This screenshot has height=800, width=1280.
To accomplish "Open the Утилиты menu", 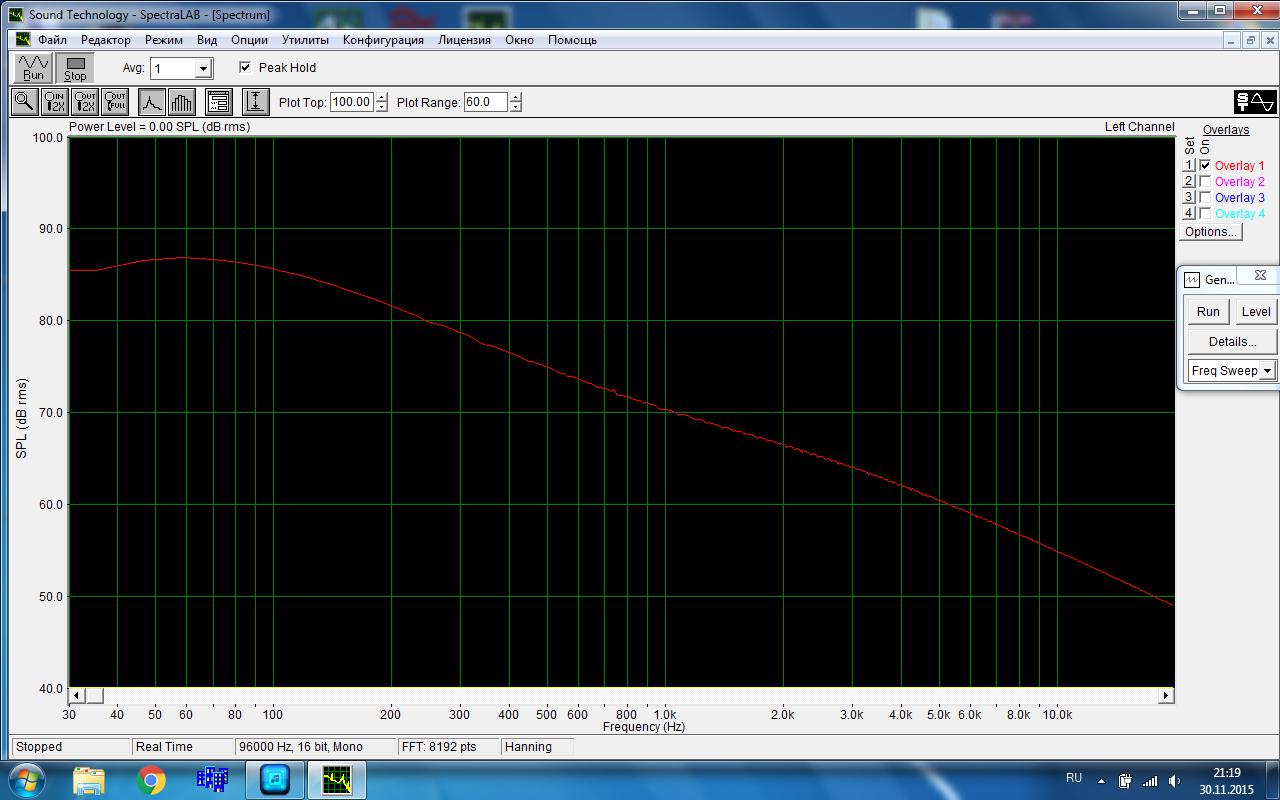I will [x=305, y=40].
